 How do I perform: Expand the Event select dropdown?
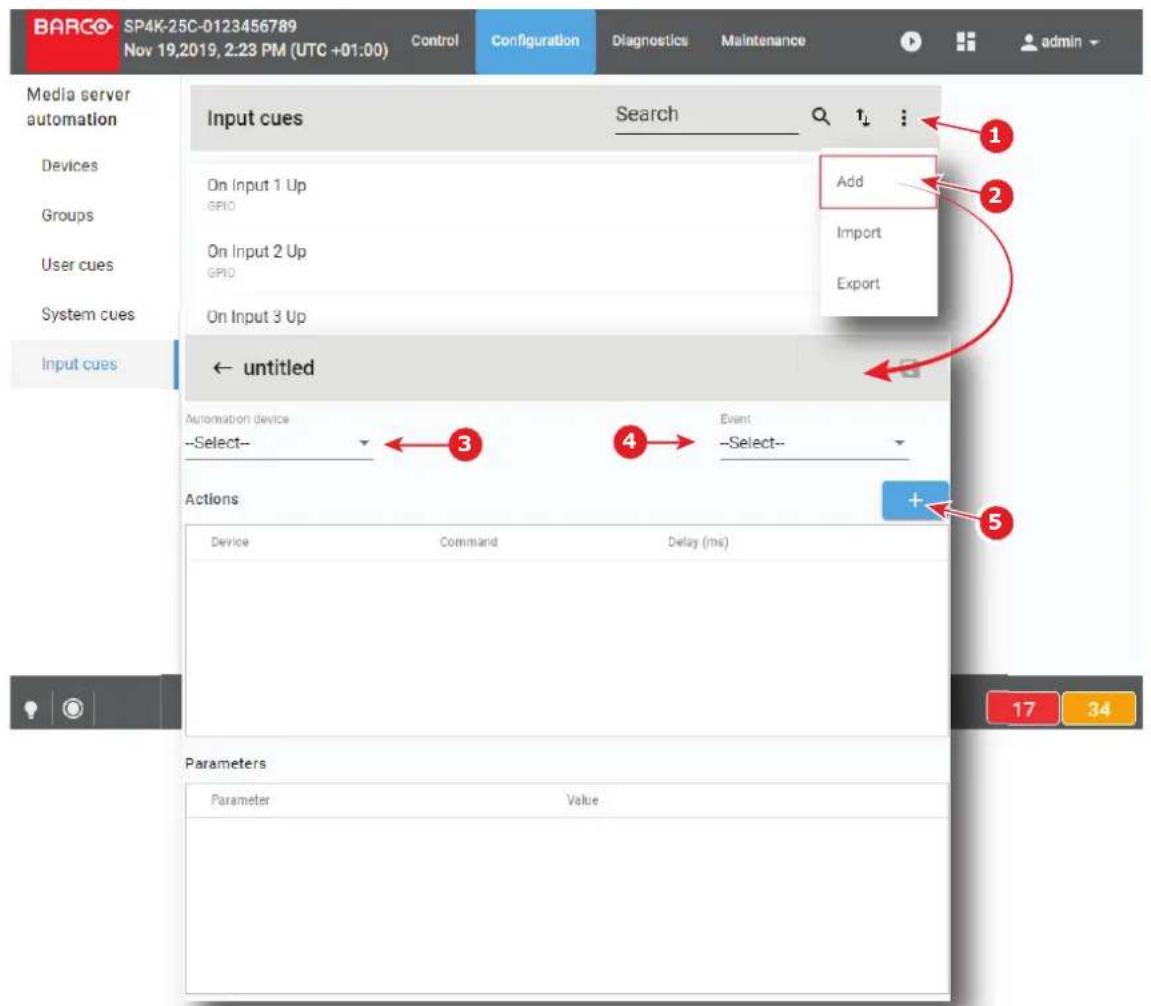tap(813, 443)
